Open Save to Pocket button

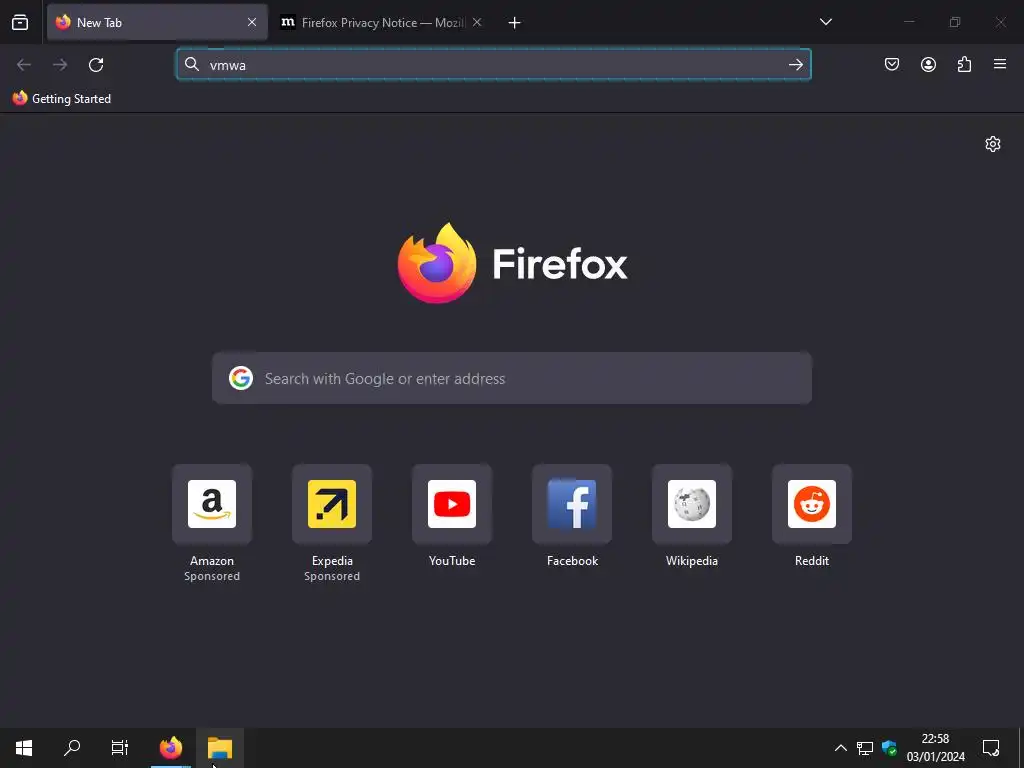click(x=892, y=64)
